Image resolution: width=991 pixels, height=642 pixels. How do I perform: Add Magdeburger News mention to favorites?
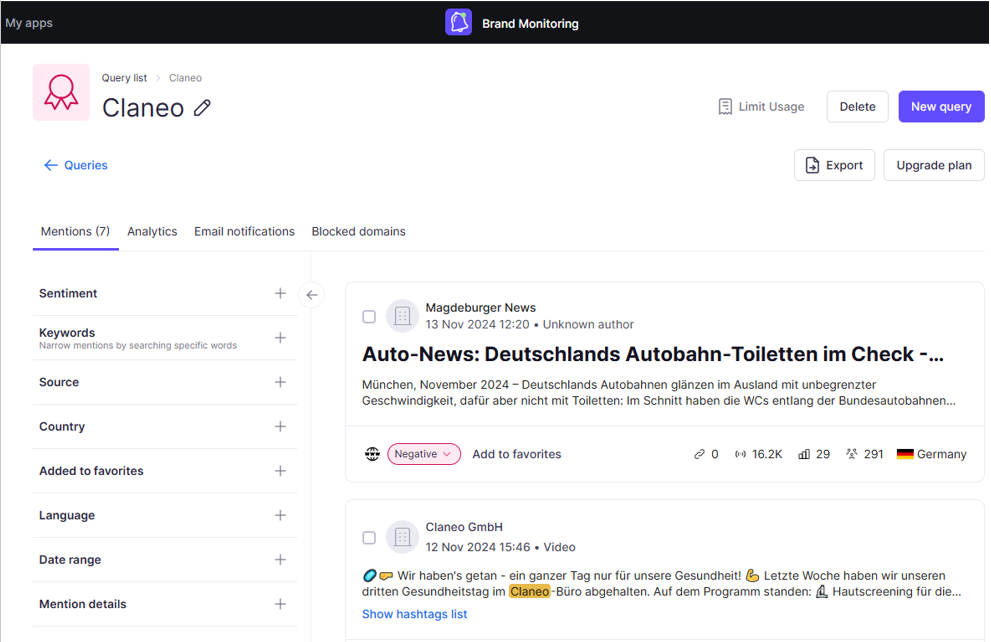click(x=517, y=454)
